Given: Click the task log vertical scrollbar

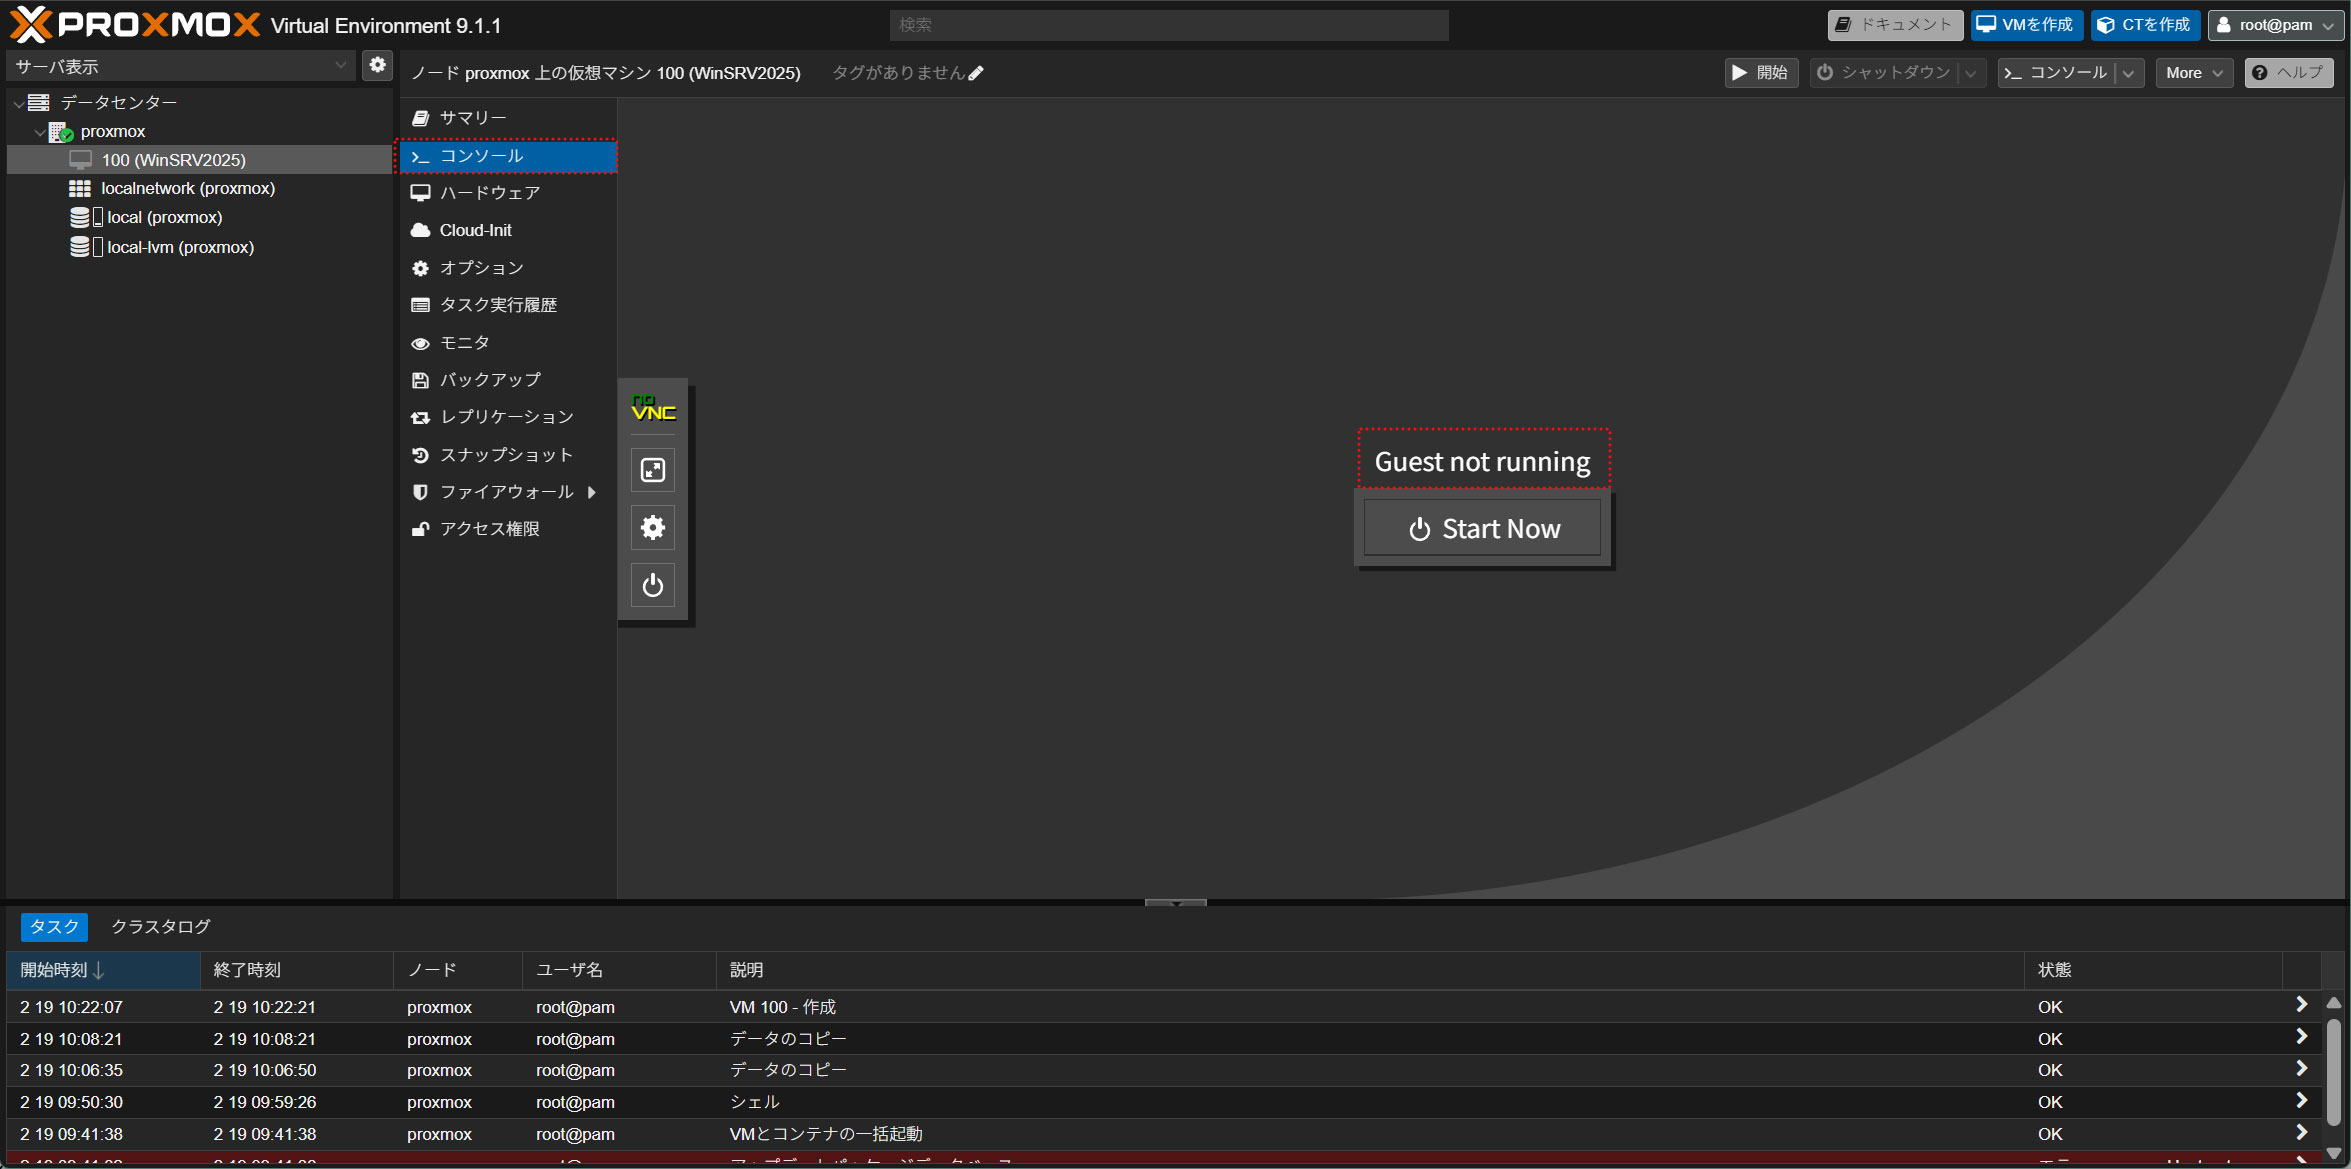Looking at the screenshot, I should [x=2333, y=1072].
